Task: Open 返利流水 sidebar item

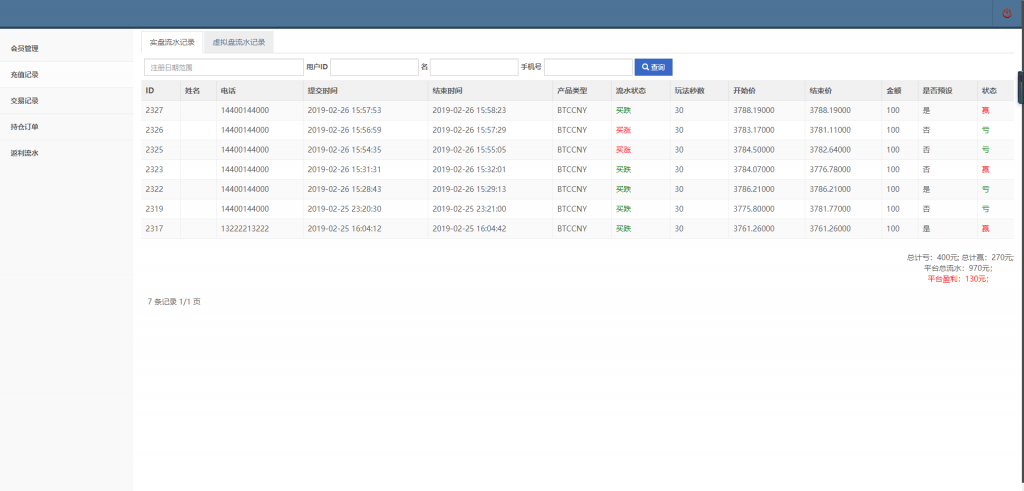Action: tap(25, 153)
